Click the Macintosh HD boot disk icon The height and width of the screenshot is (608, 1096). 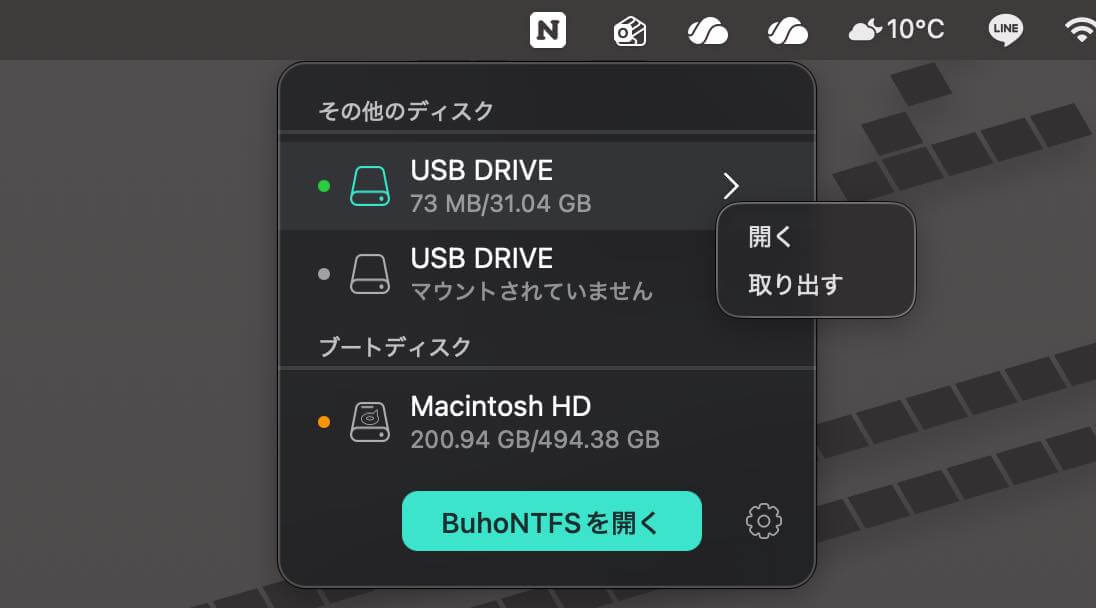pyautogui.click(x=368, y=421)
